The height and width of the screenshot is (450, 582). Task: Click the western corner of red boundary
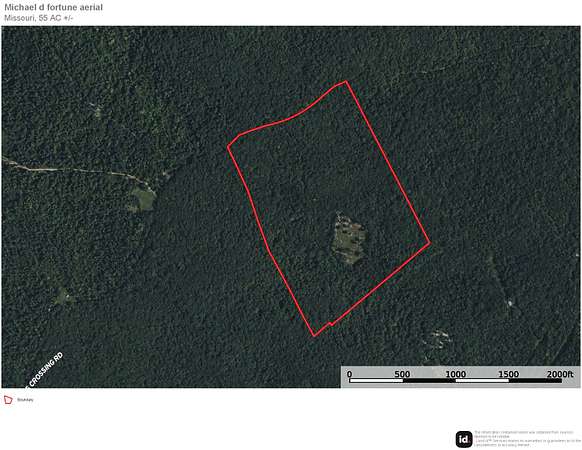(x=228, y=147)
